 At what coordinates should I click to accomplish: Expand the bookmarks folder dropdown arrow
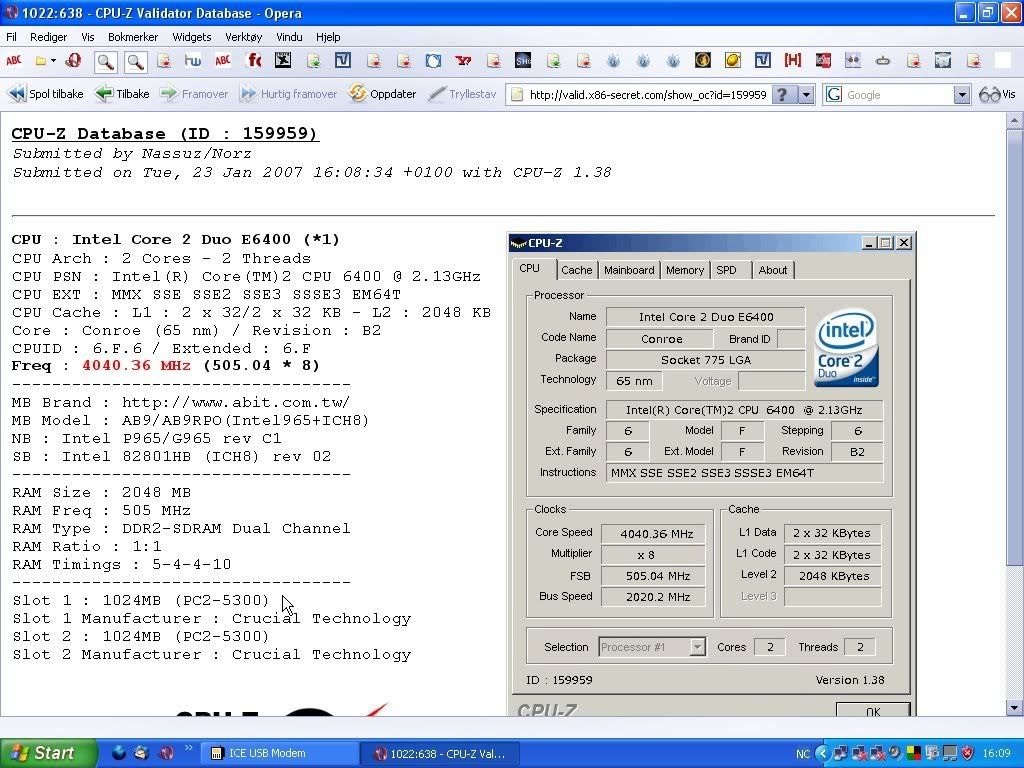pyautogui.click(x=53, y=61)
